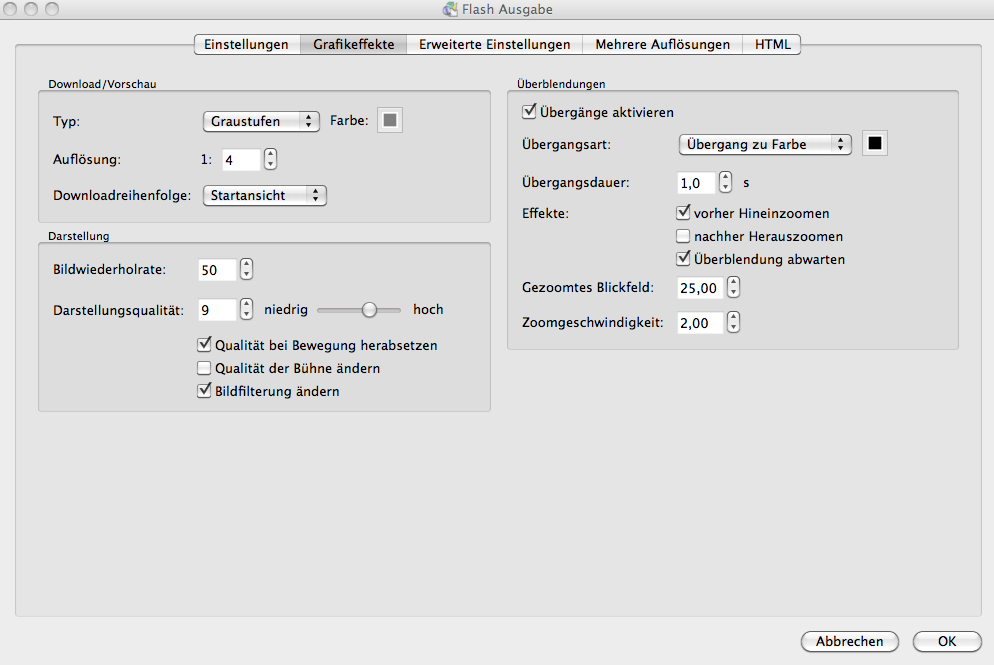Enable the nachher Herauszoomen checkbox

(x=684, y=237)
